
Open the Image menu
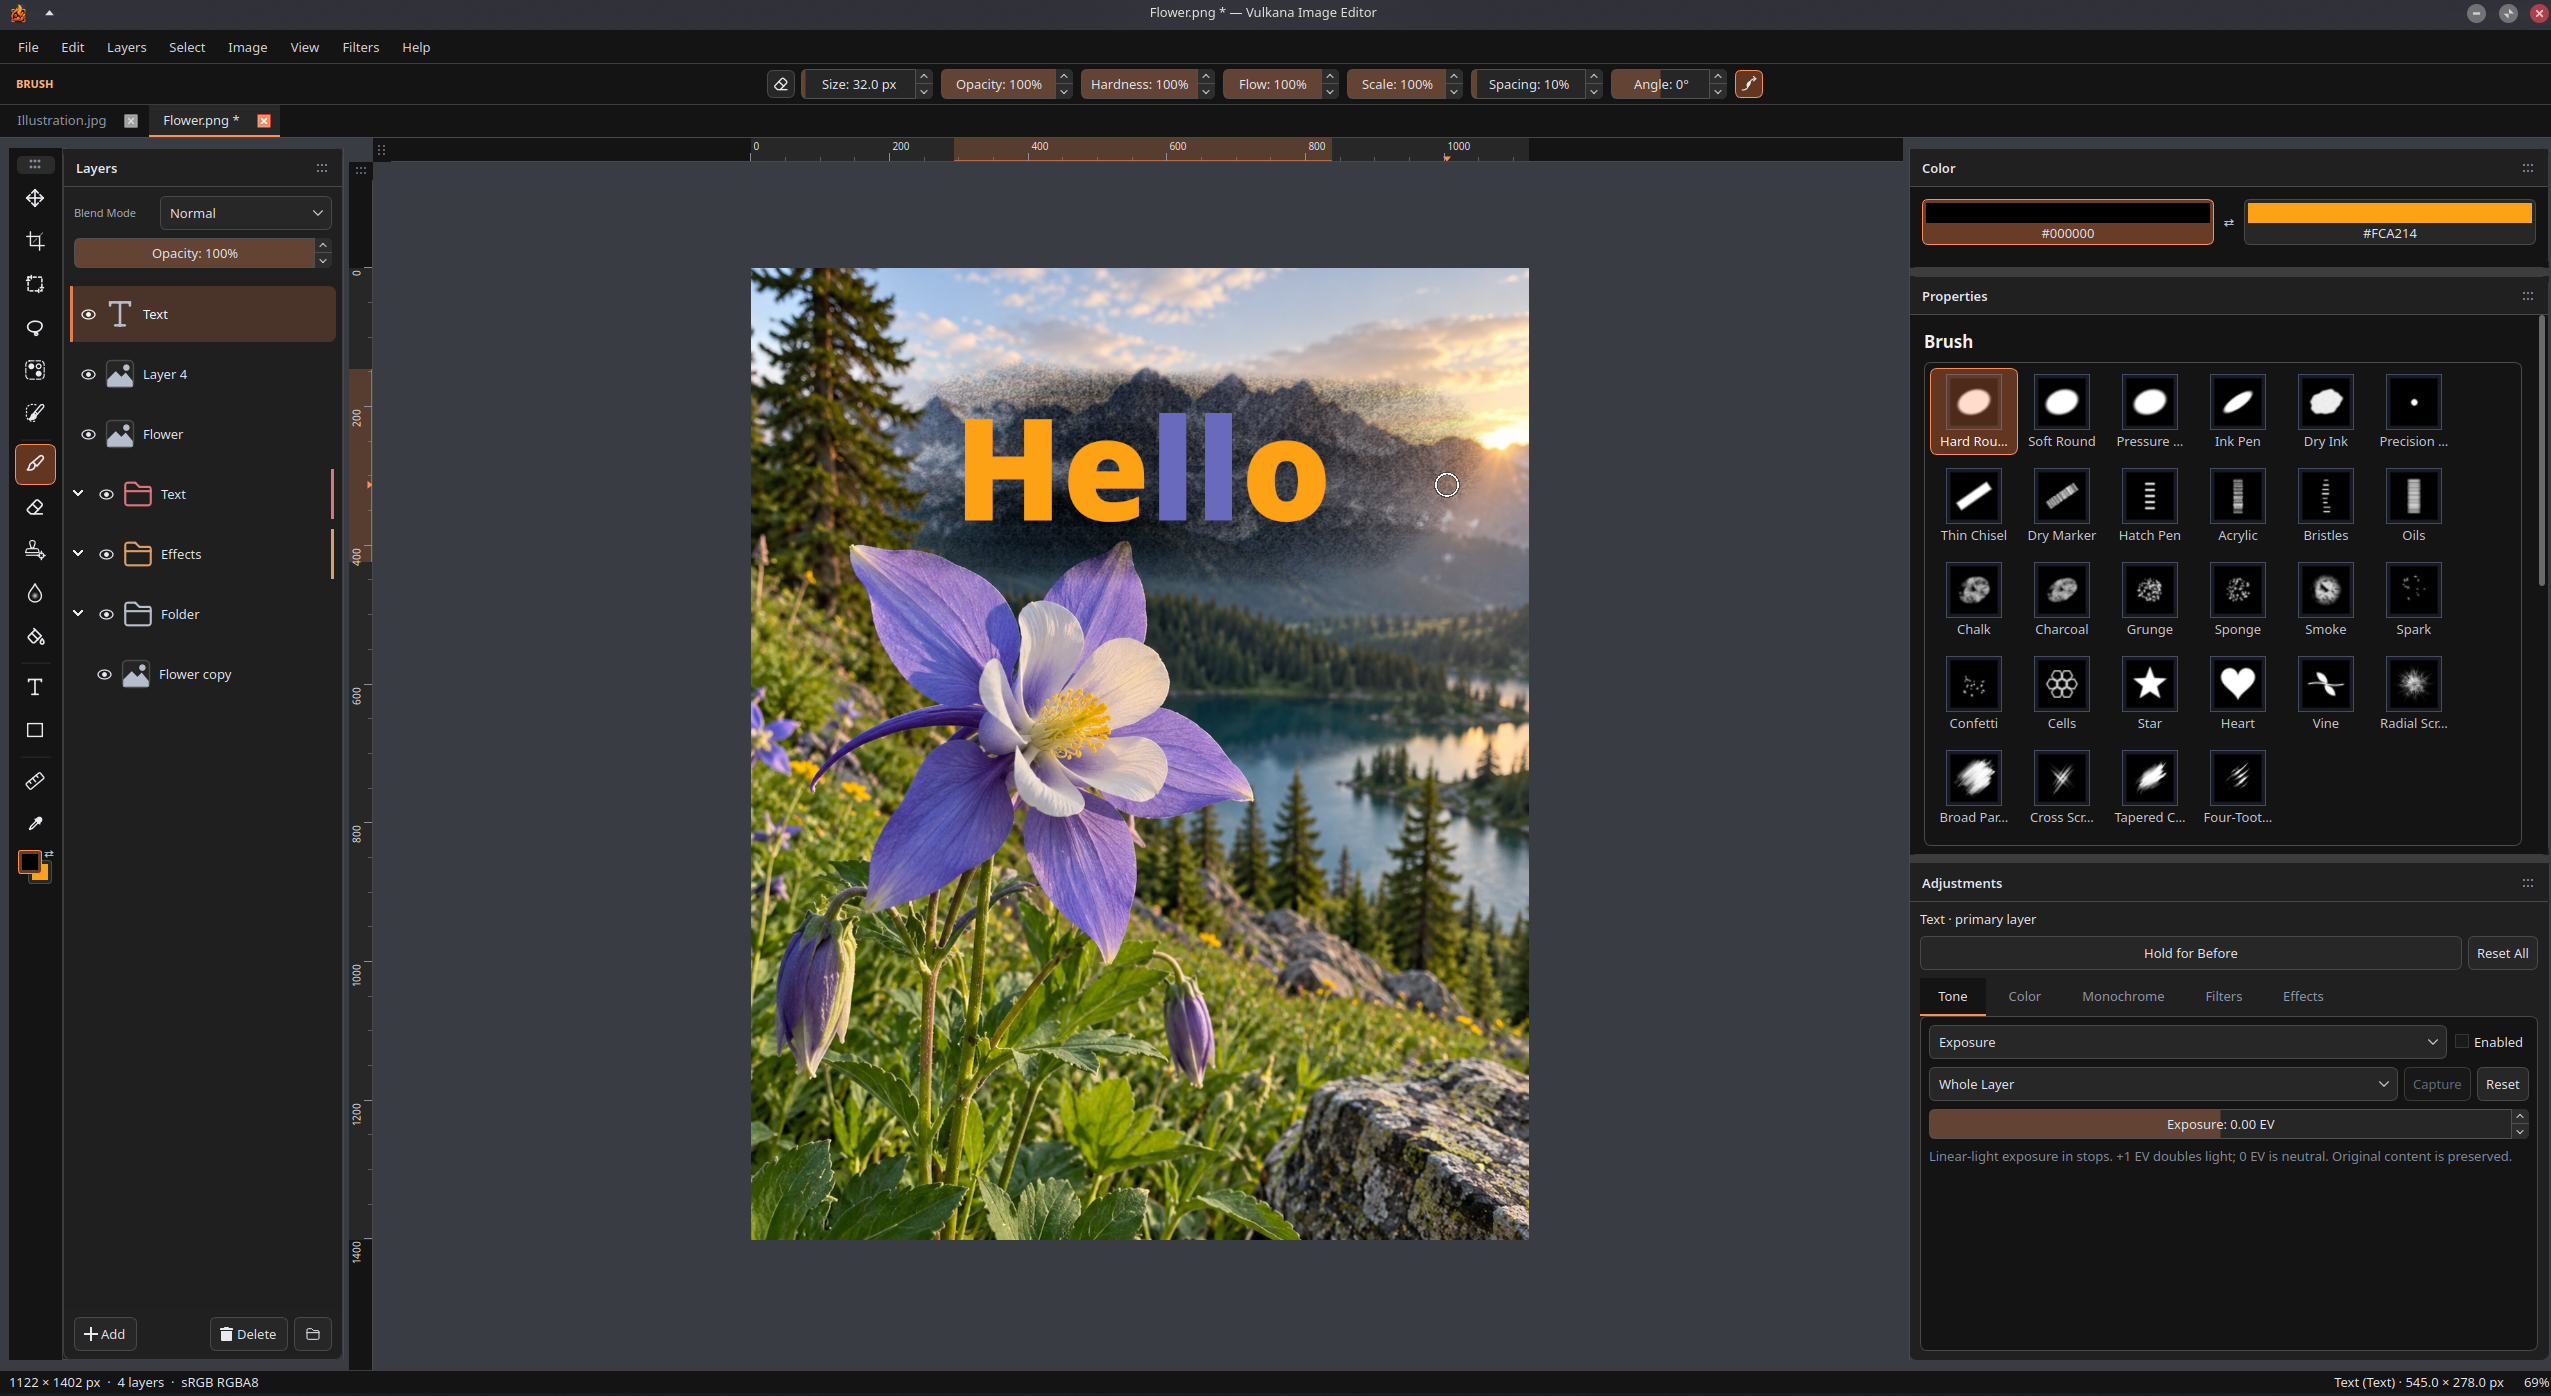[247, 47]
